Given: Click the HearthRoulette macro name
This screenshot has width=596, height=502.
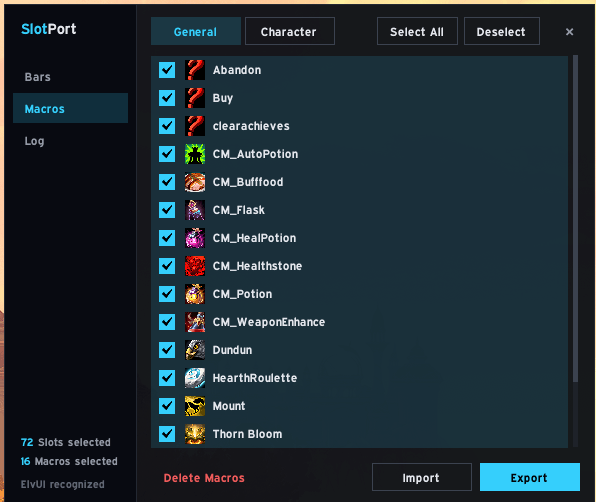Looking at the screenshot, I should coord(255,378).
